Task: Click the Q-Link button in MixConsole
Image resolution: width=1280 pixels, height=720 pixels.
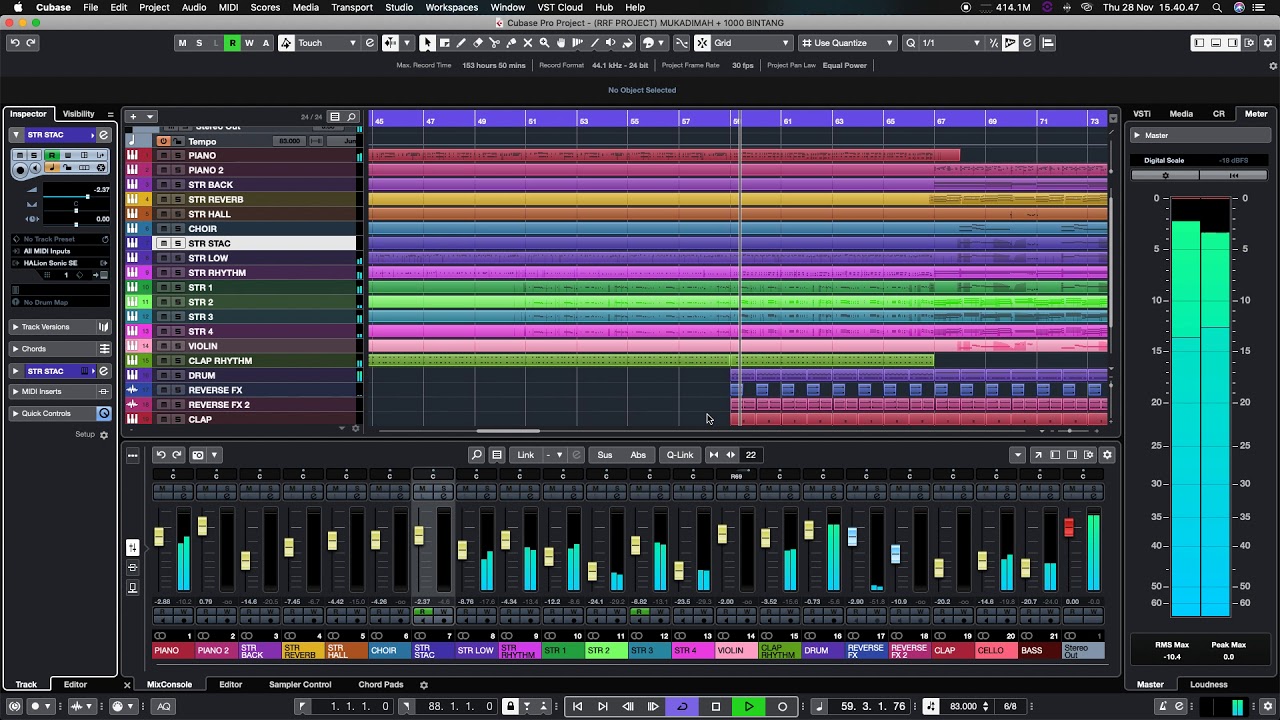Action: (x=680, y=455)
